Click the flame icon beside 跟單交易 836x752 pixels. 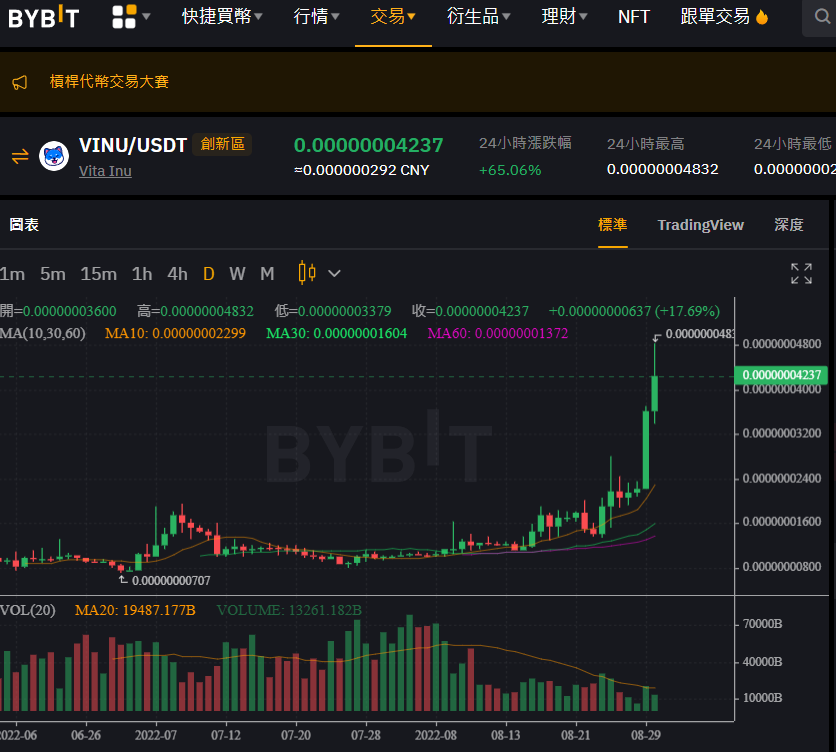(x=762, y=17)
